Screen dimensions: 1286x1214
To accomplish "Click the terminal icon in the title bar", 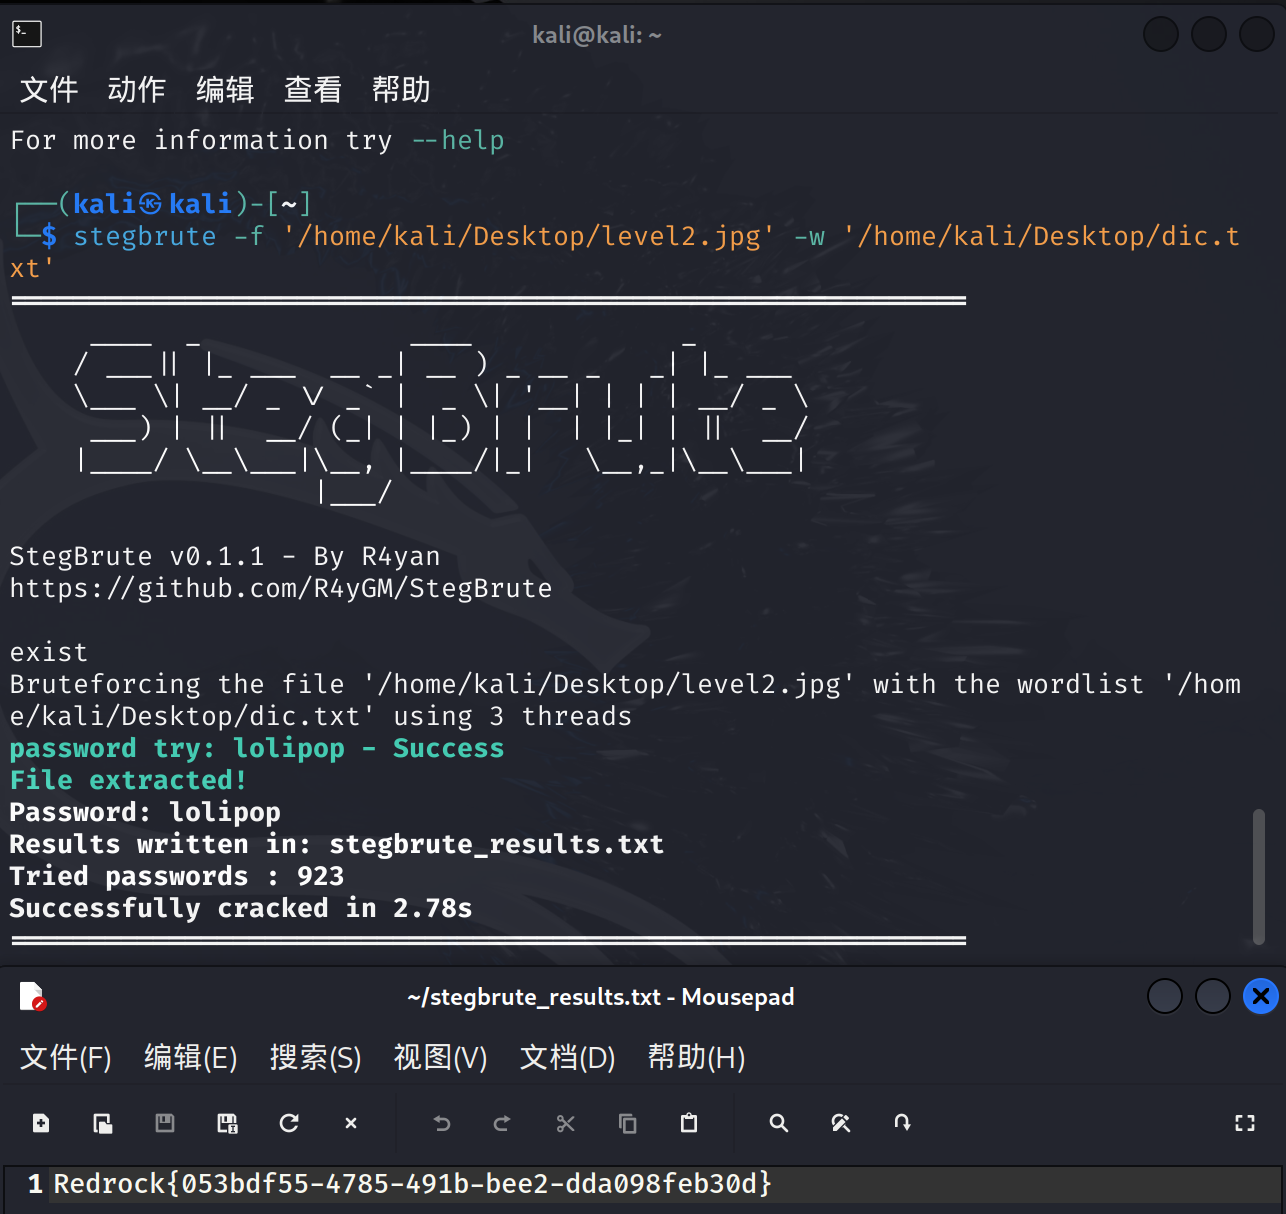I will (27, 34).
